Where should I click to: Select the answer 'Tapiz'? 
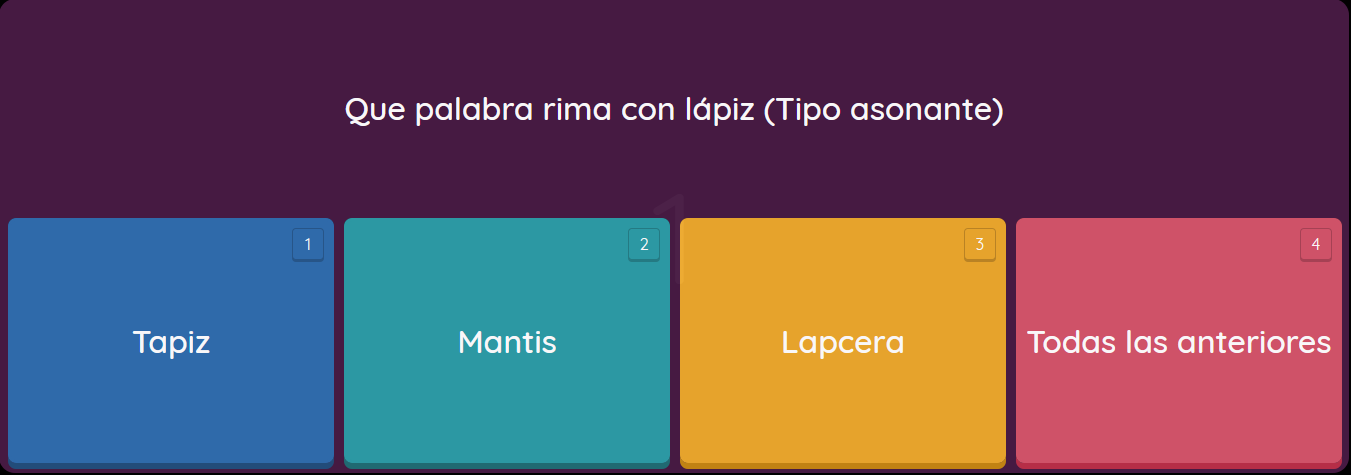[x=171, y=342]
